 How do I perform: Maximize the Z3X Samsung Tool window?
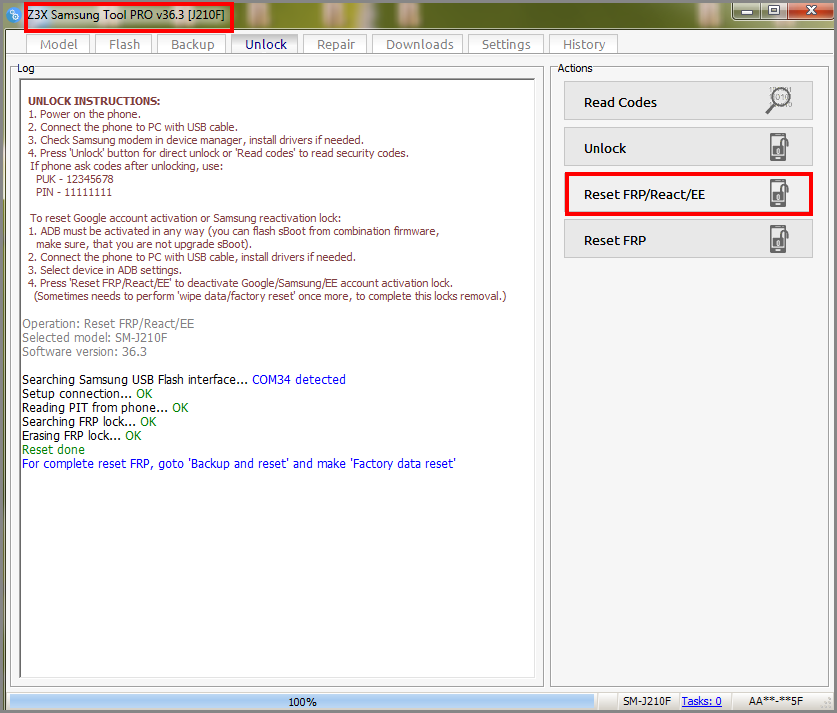[773, 11]
